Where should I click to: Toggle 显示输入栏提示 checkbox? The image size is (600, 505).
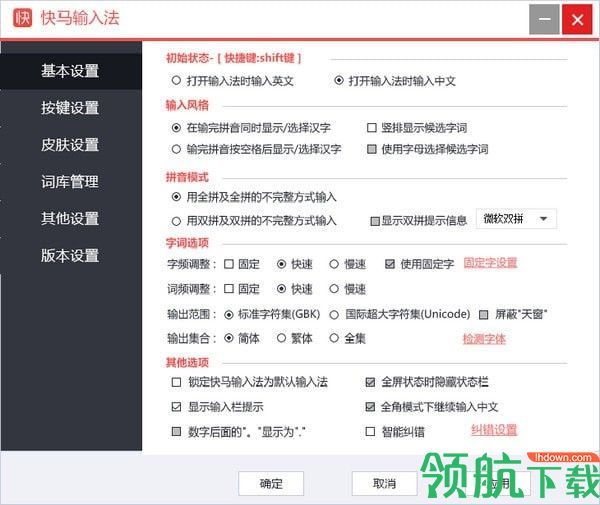[x=176, y=407]
